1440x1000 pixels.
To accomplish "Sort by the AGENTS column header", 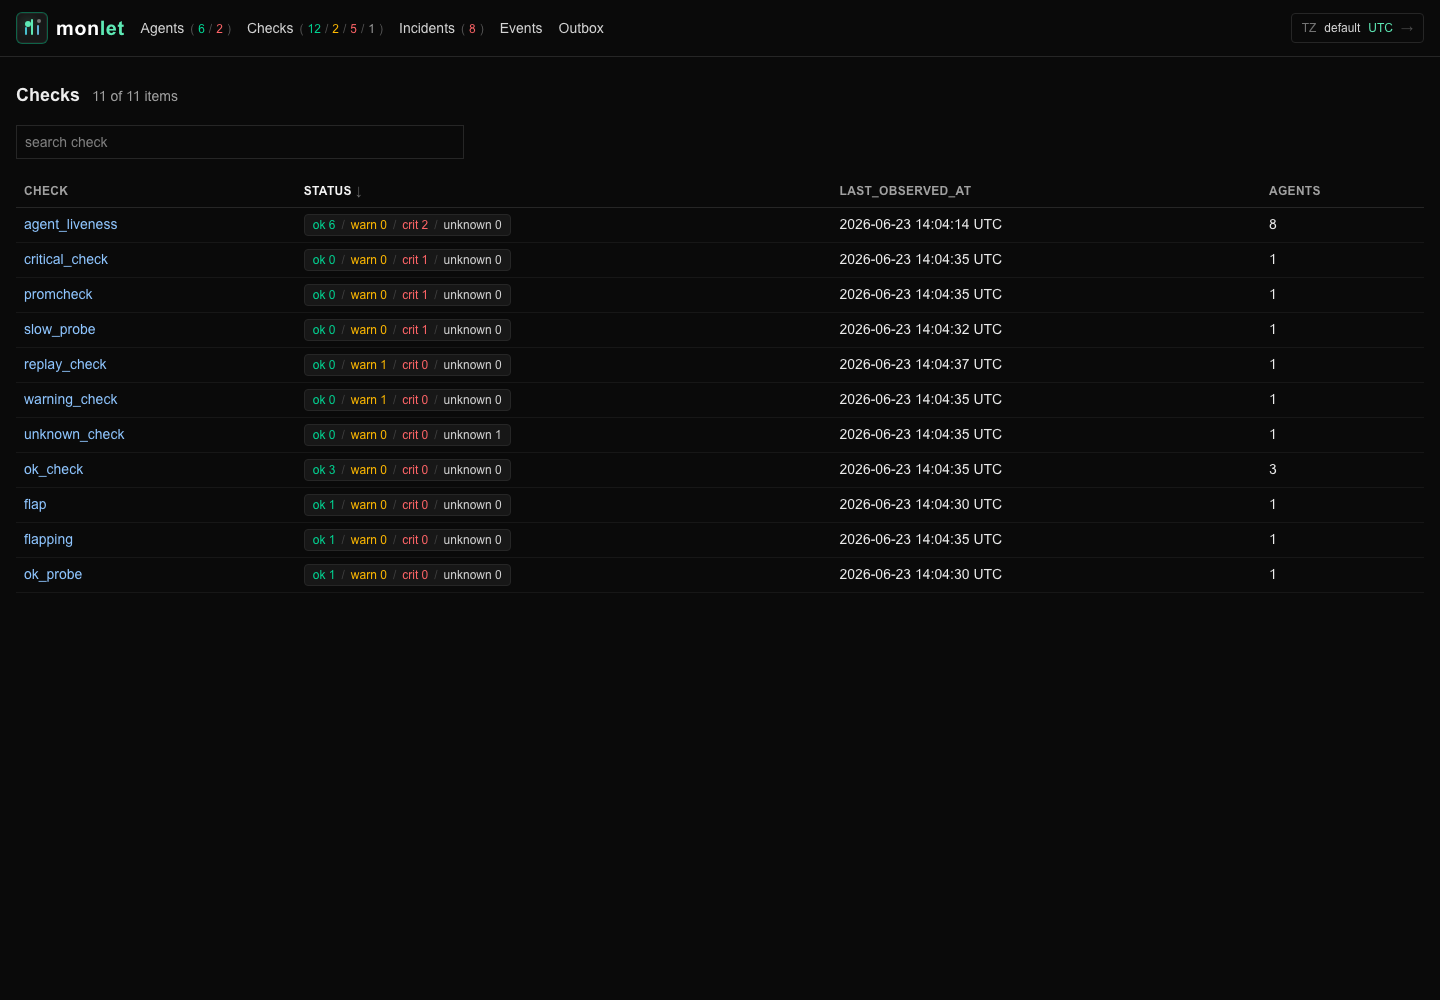I will tap(1294, 191).
